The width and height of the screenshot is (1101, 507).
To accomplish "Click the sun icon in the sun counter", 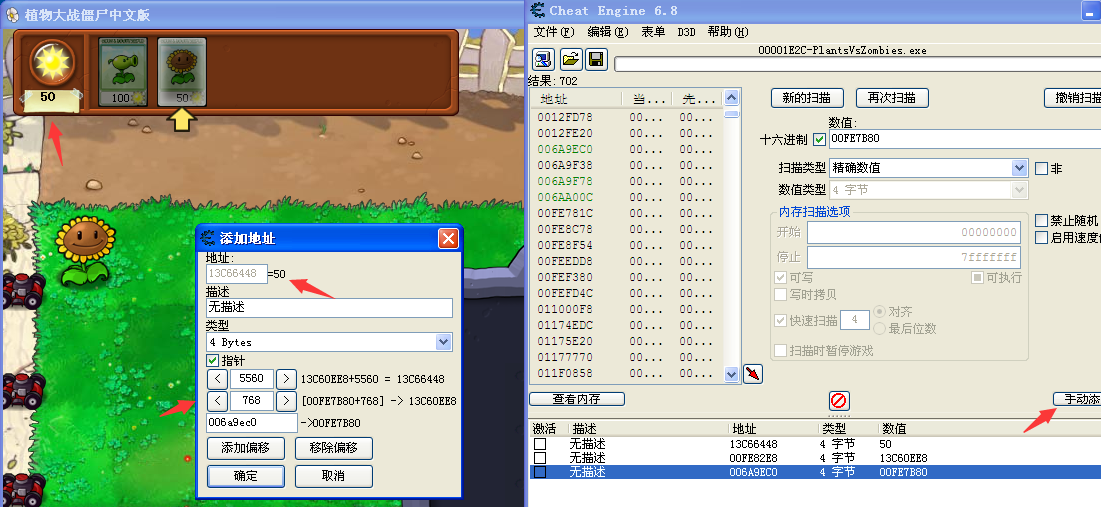I will [51, 63].
